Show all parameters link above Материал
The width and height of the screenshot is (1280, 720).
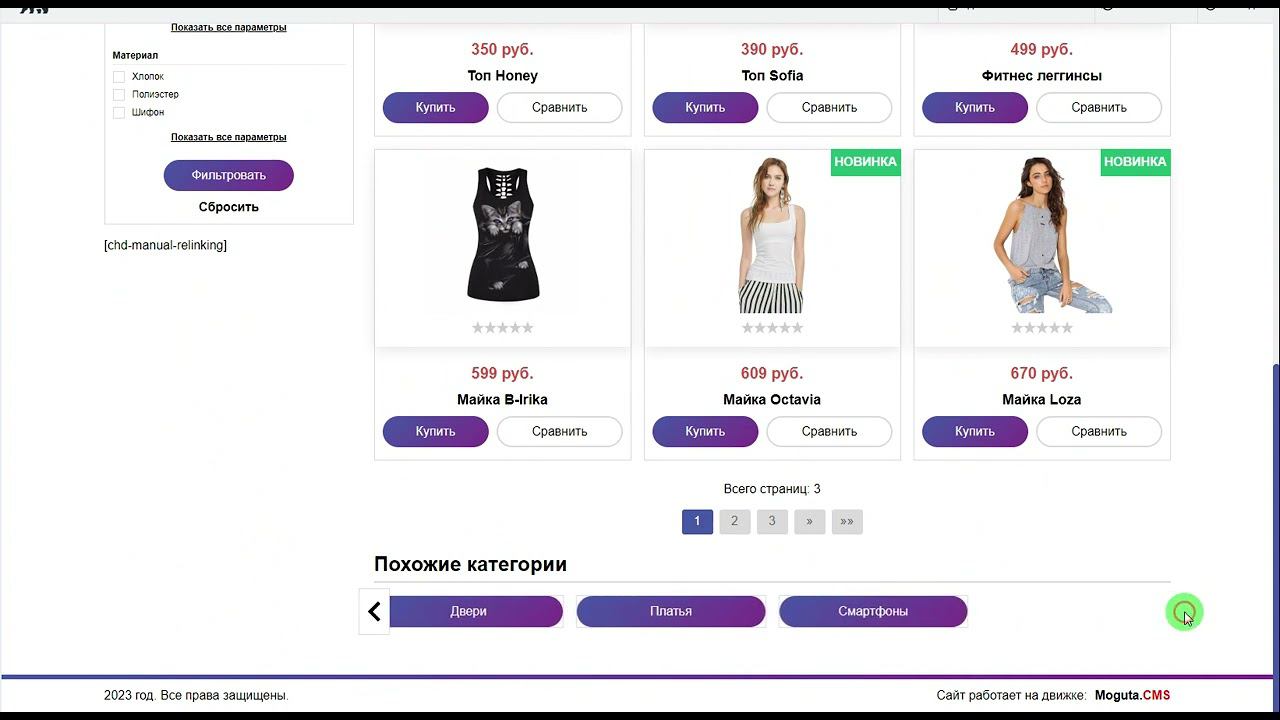(x=229, y=27)
